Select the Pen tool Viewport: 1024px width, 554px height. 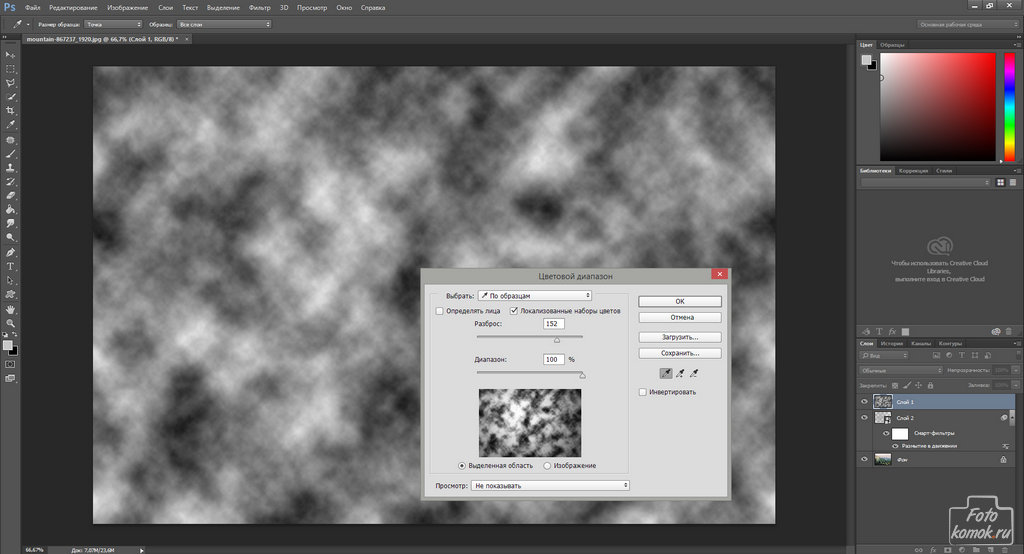coord(10,252)
